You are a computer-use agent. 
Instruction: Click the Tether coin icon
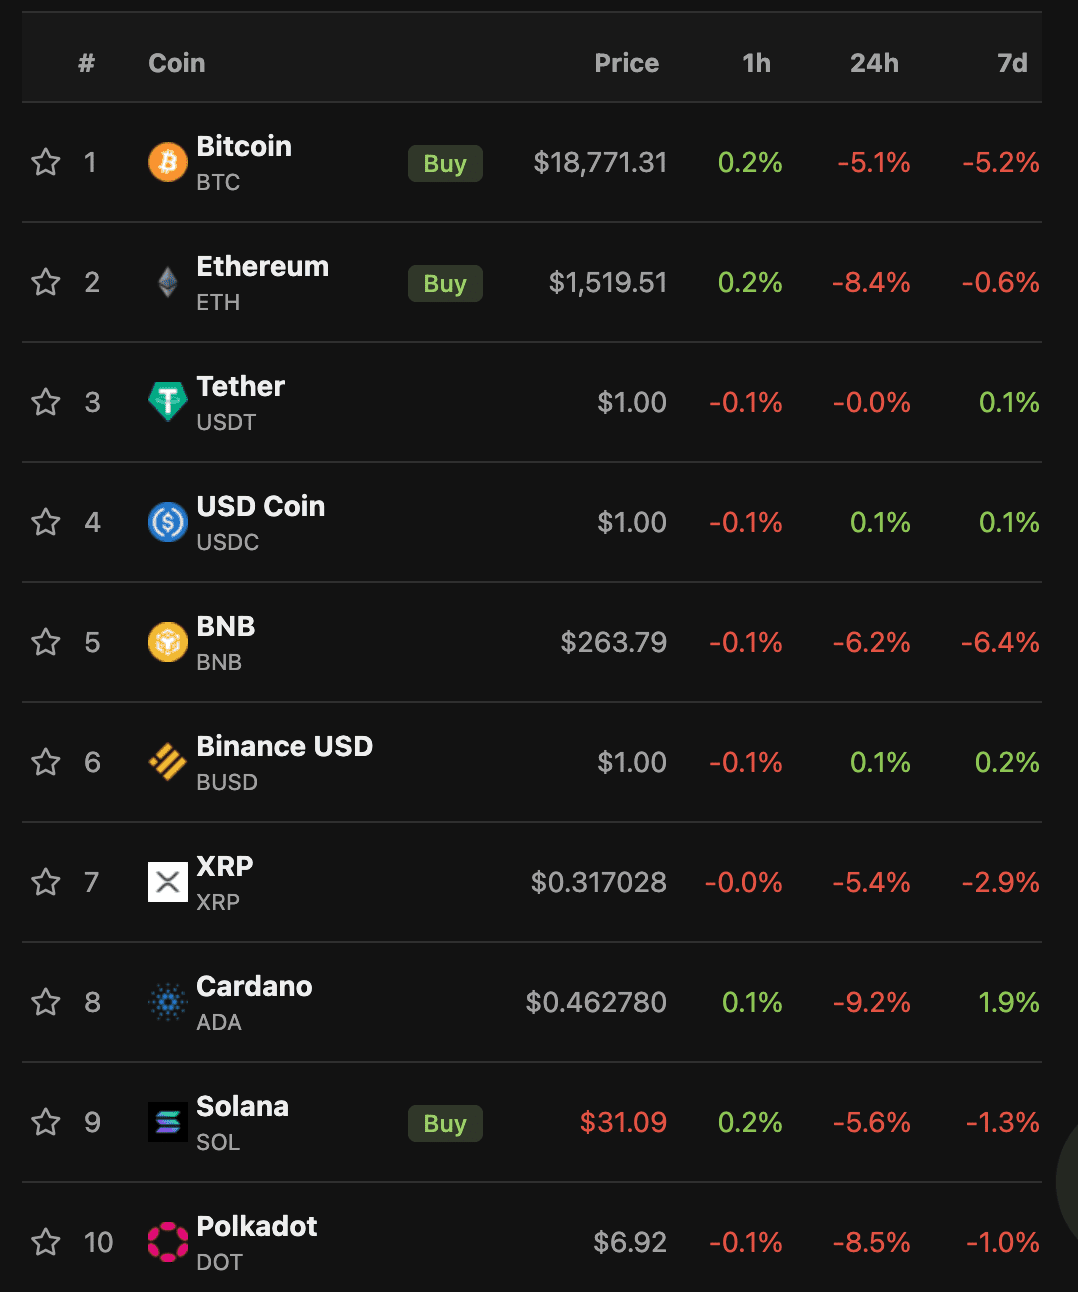[168, 402]
